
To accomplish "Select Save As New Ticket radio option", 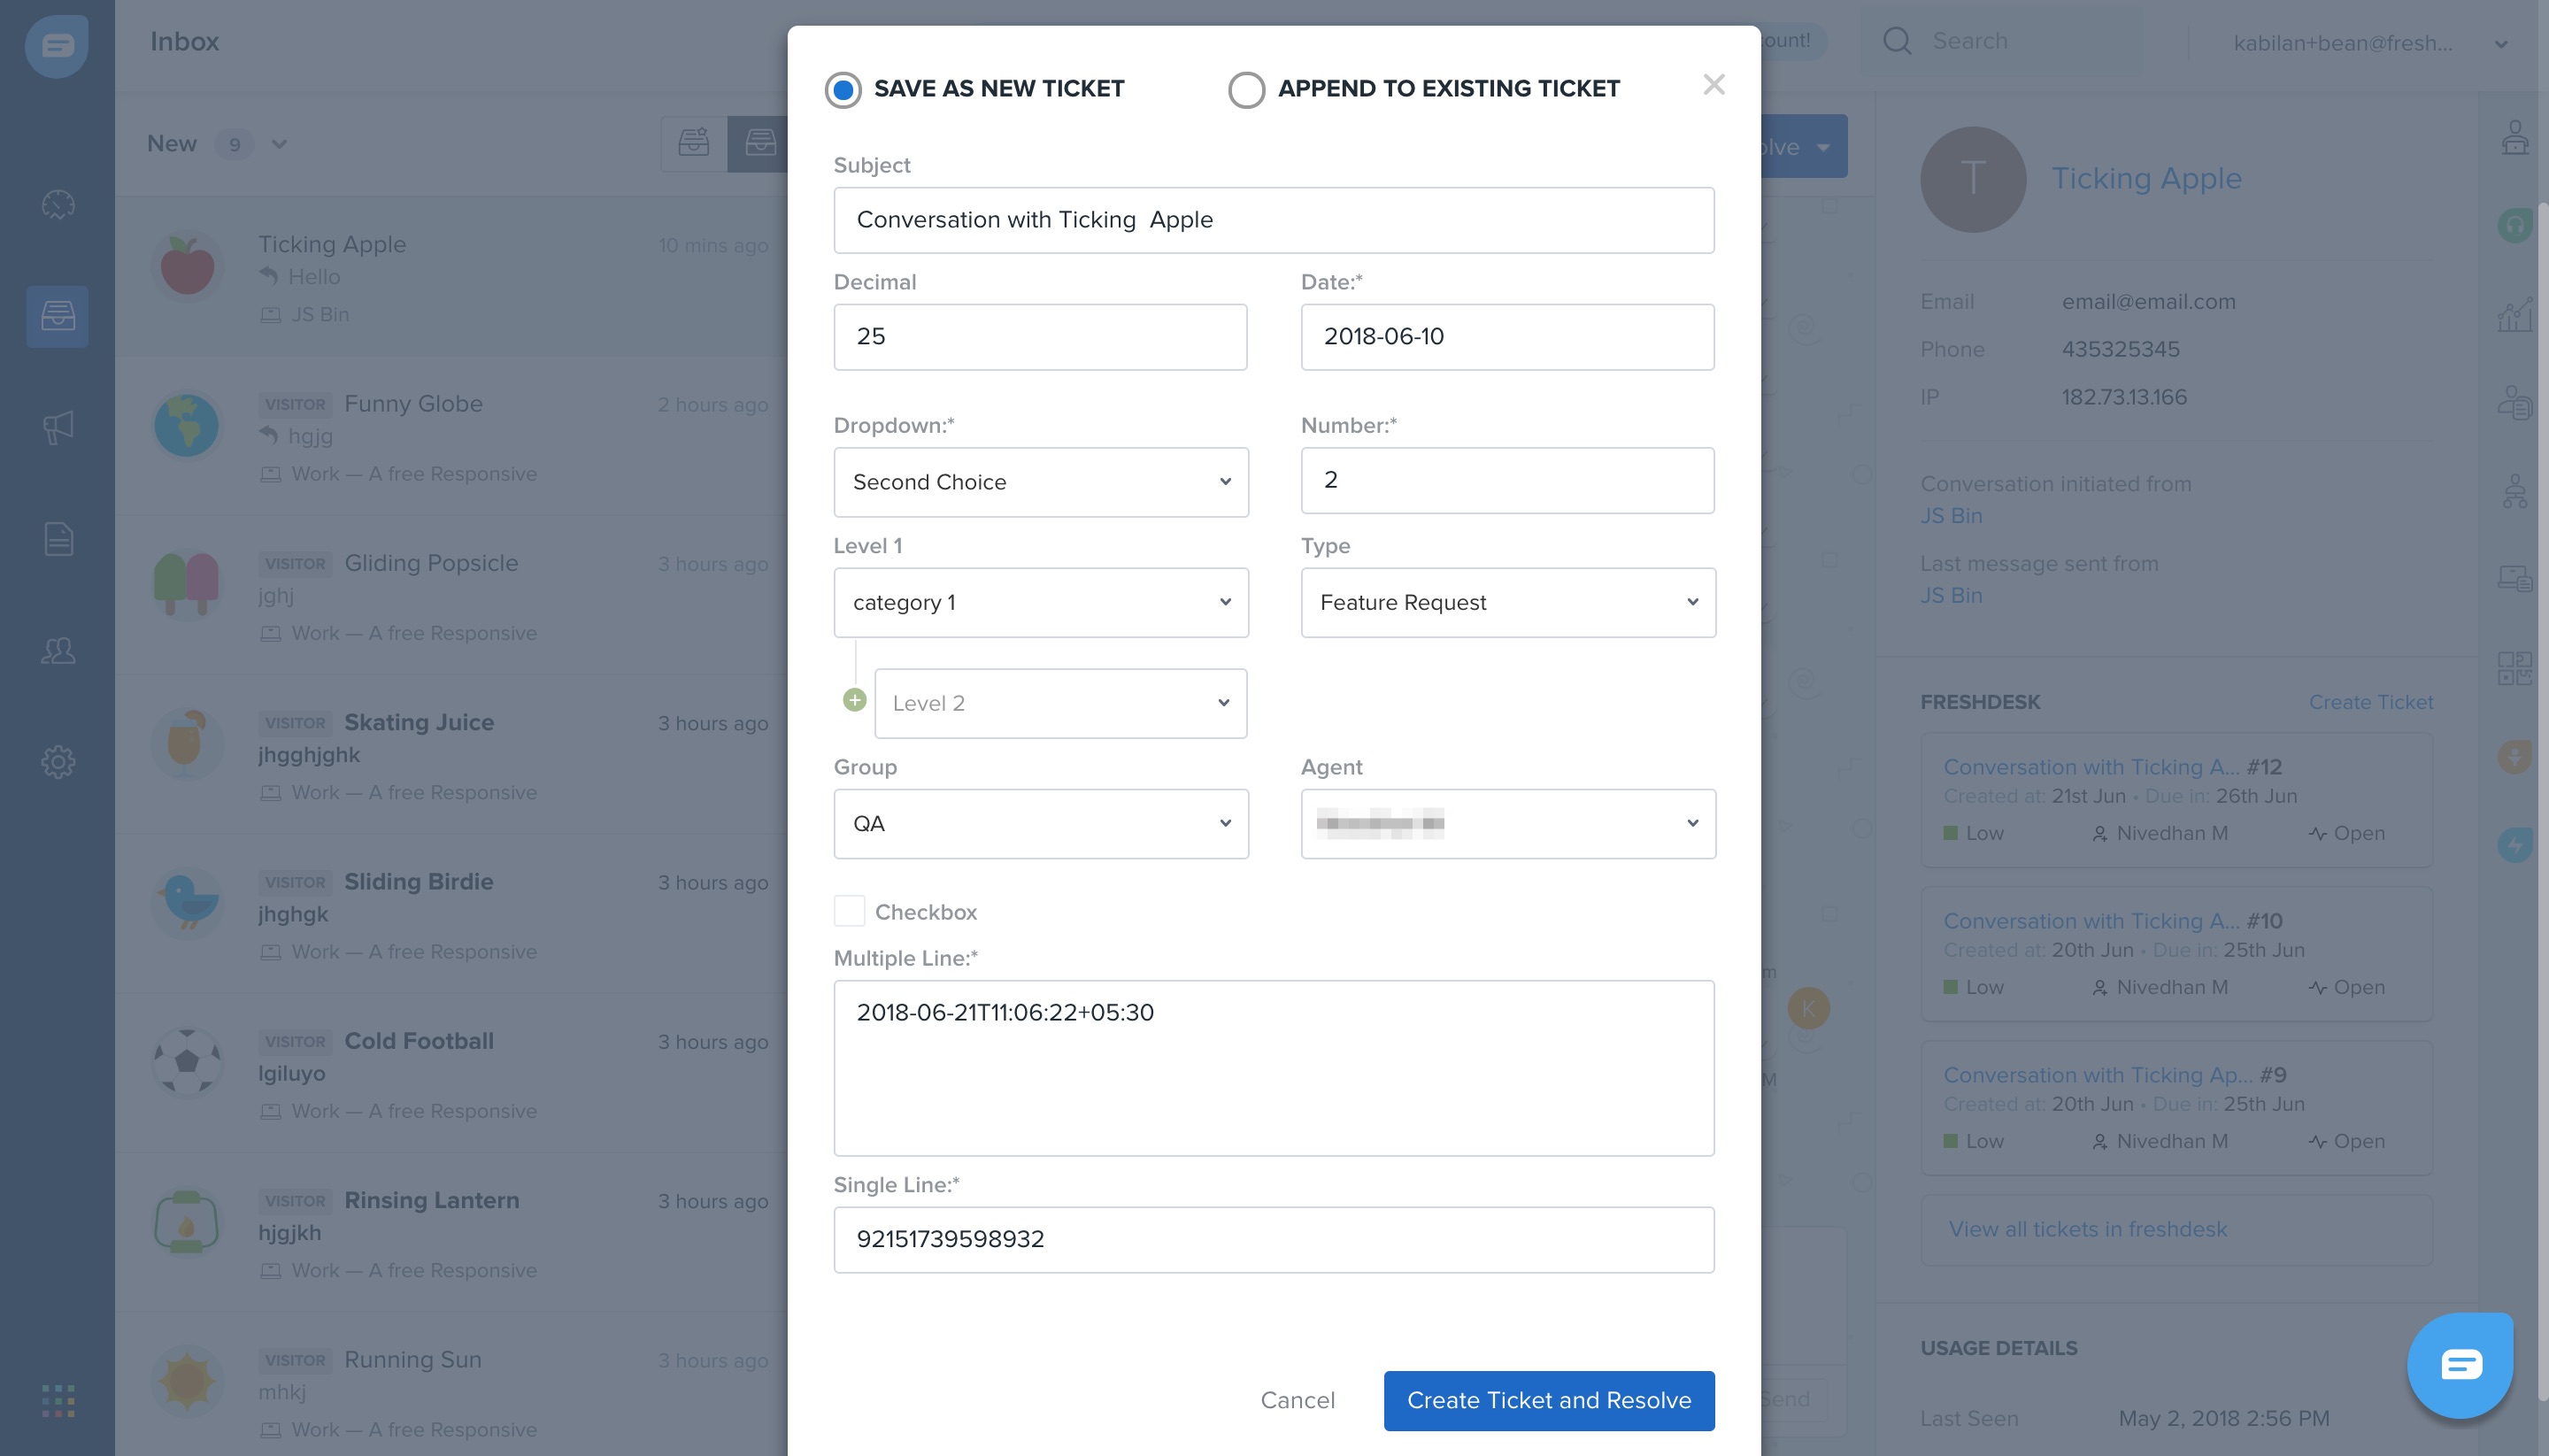I will [x=843, y=90].
